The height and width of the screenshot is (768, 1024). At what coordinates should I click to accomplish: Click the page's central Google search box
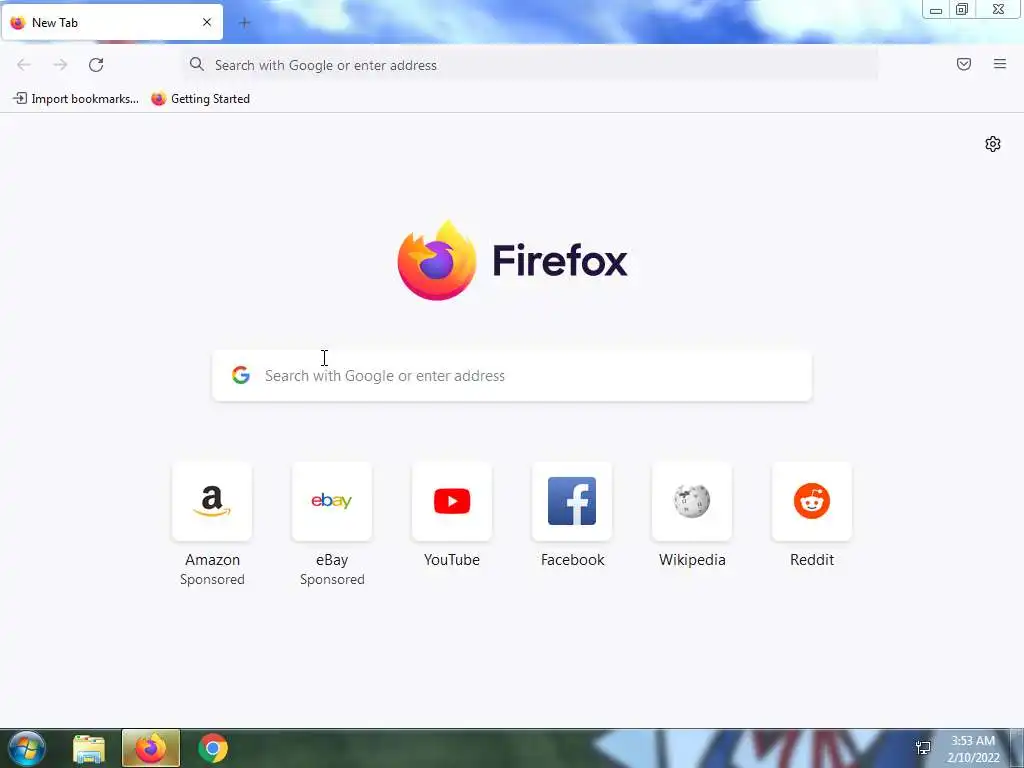click(x=512, y=376)
